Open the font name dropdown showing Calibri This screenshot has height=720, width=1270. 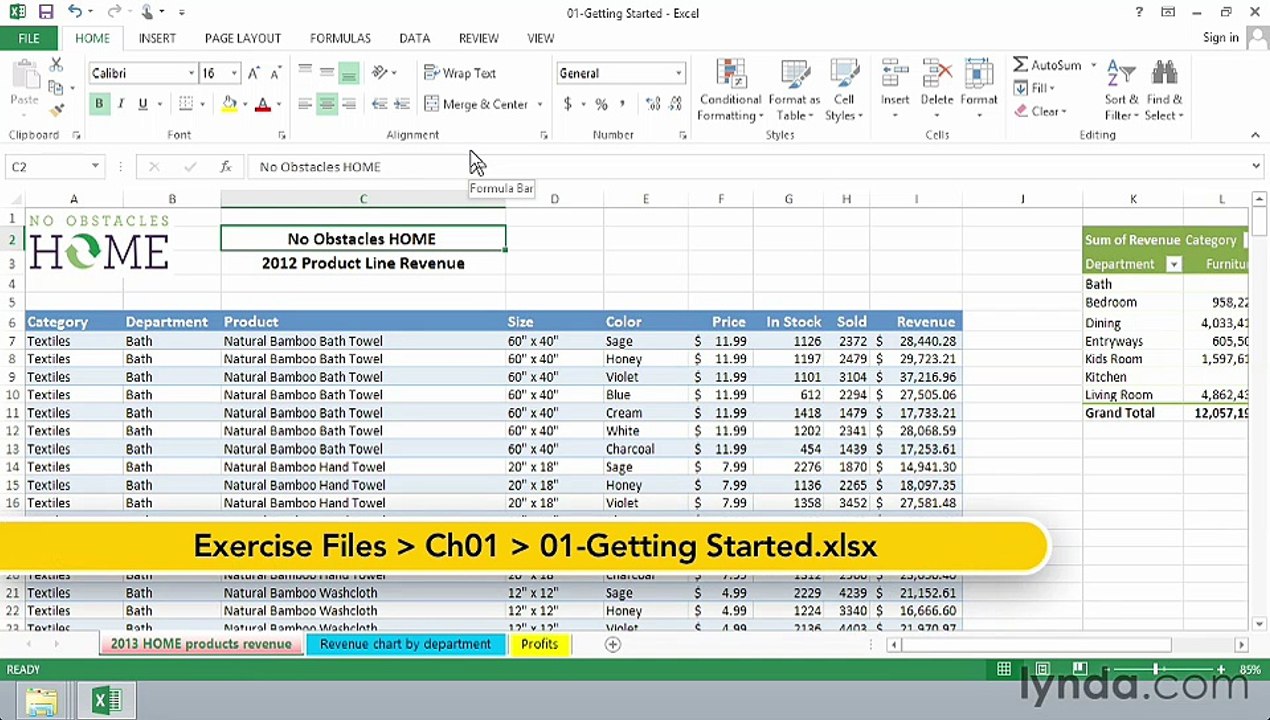tap(191, 73)
